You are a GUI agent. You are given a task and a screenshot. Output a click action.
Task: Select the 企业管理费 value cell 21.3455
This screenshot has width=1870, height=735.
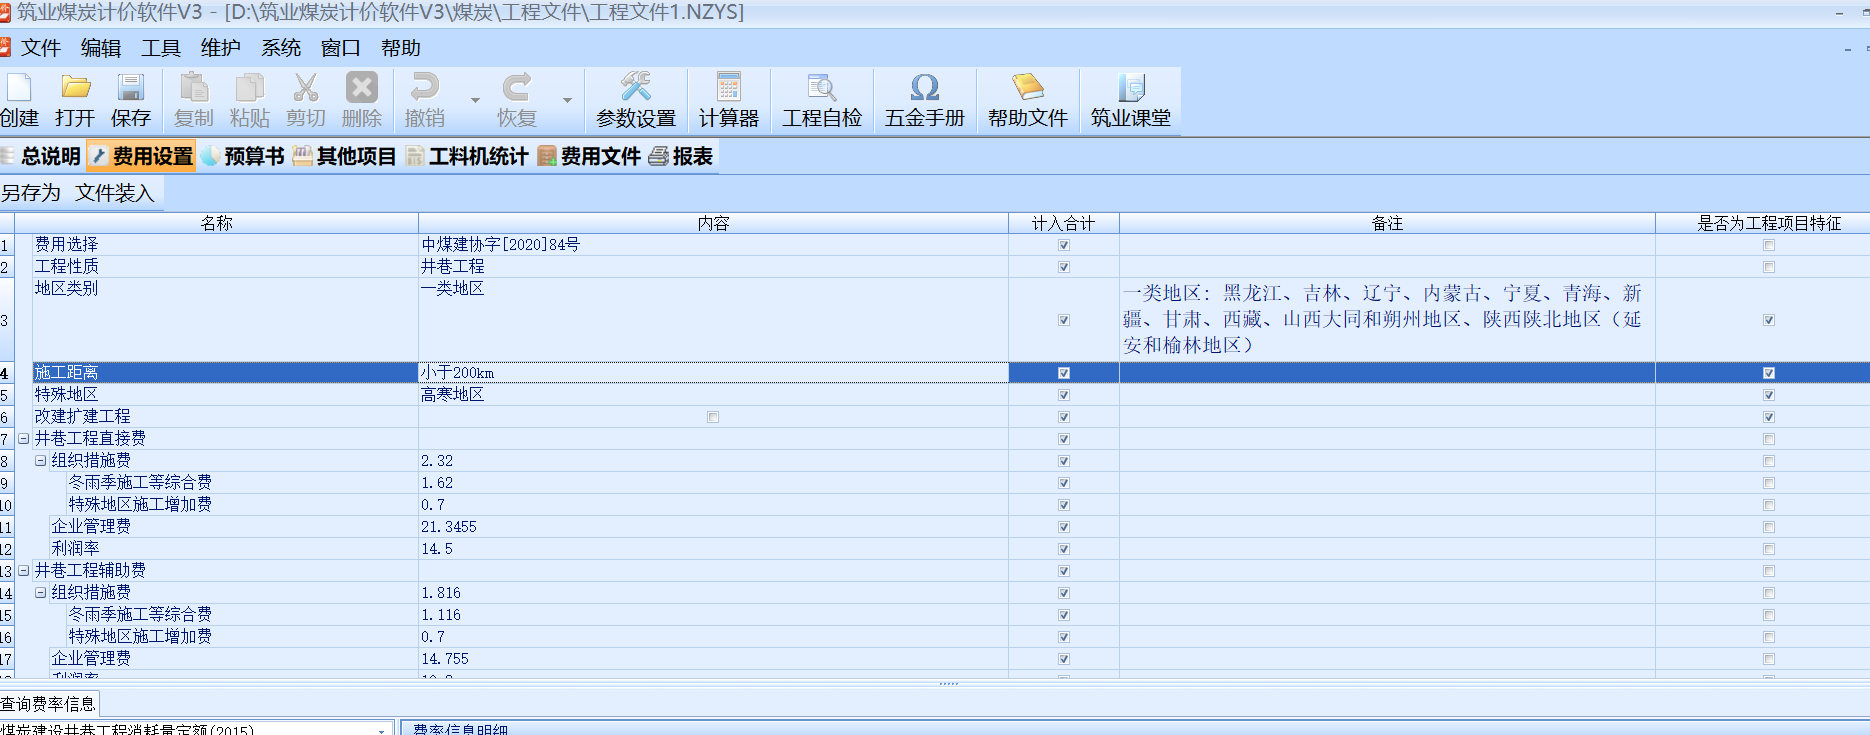click(x=712, y=527)
